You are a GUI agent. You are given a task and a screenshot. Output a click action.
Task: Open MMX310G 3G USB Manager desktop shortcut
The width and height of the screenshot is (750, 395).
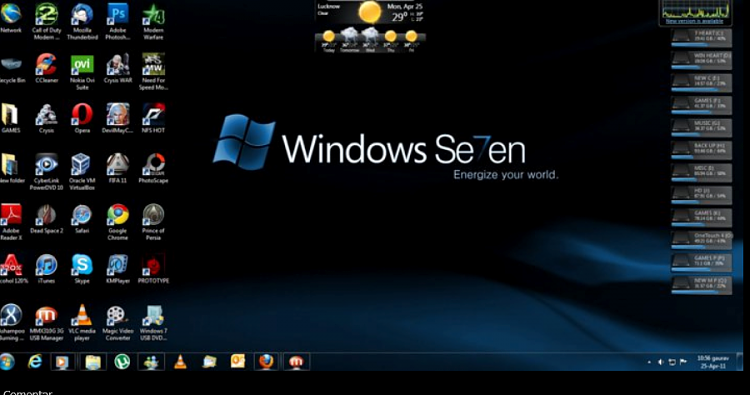tap(46, 323)
